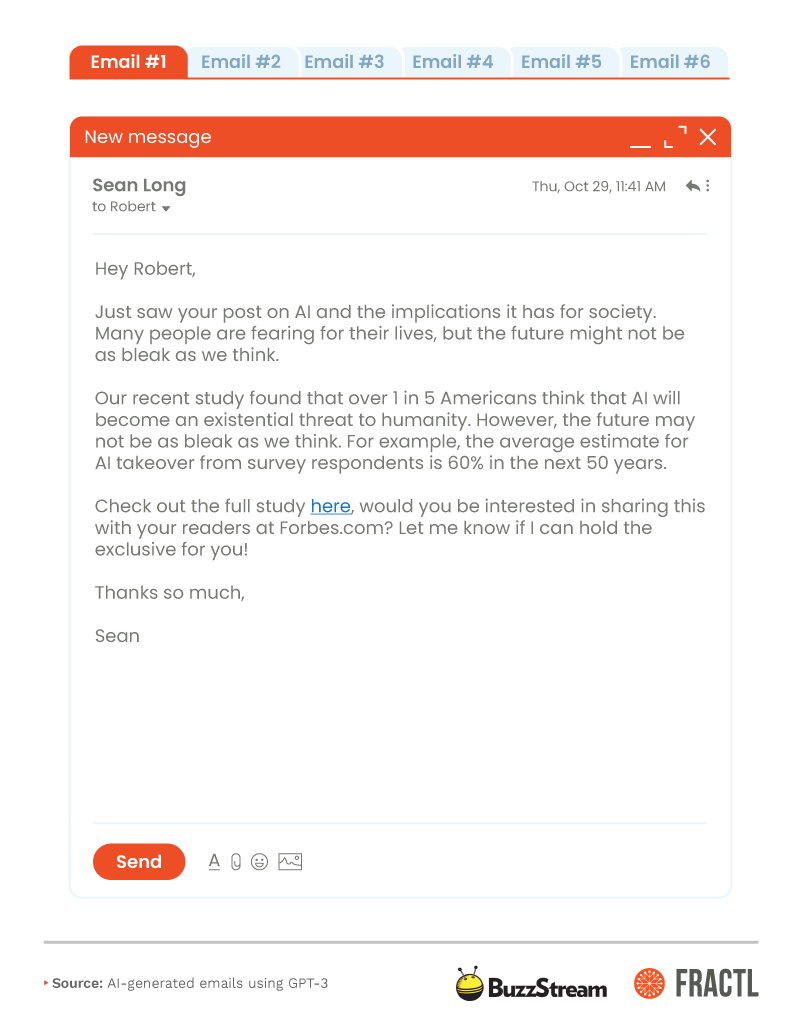Image resolution: width=801 pixels, height=1021 pixels.
Task: Close the New message window
Action: [708, 137]
